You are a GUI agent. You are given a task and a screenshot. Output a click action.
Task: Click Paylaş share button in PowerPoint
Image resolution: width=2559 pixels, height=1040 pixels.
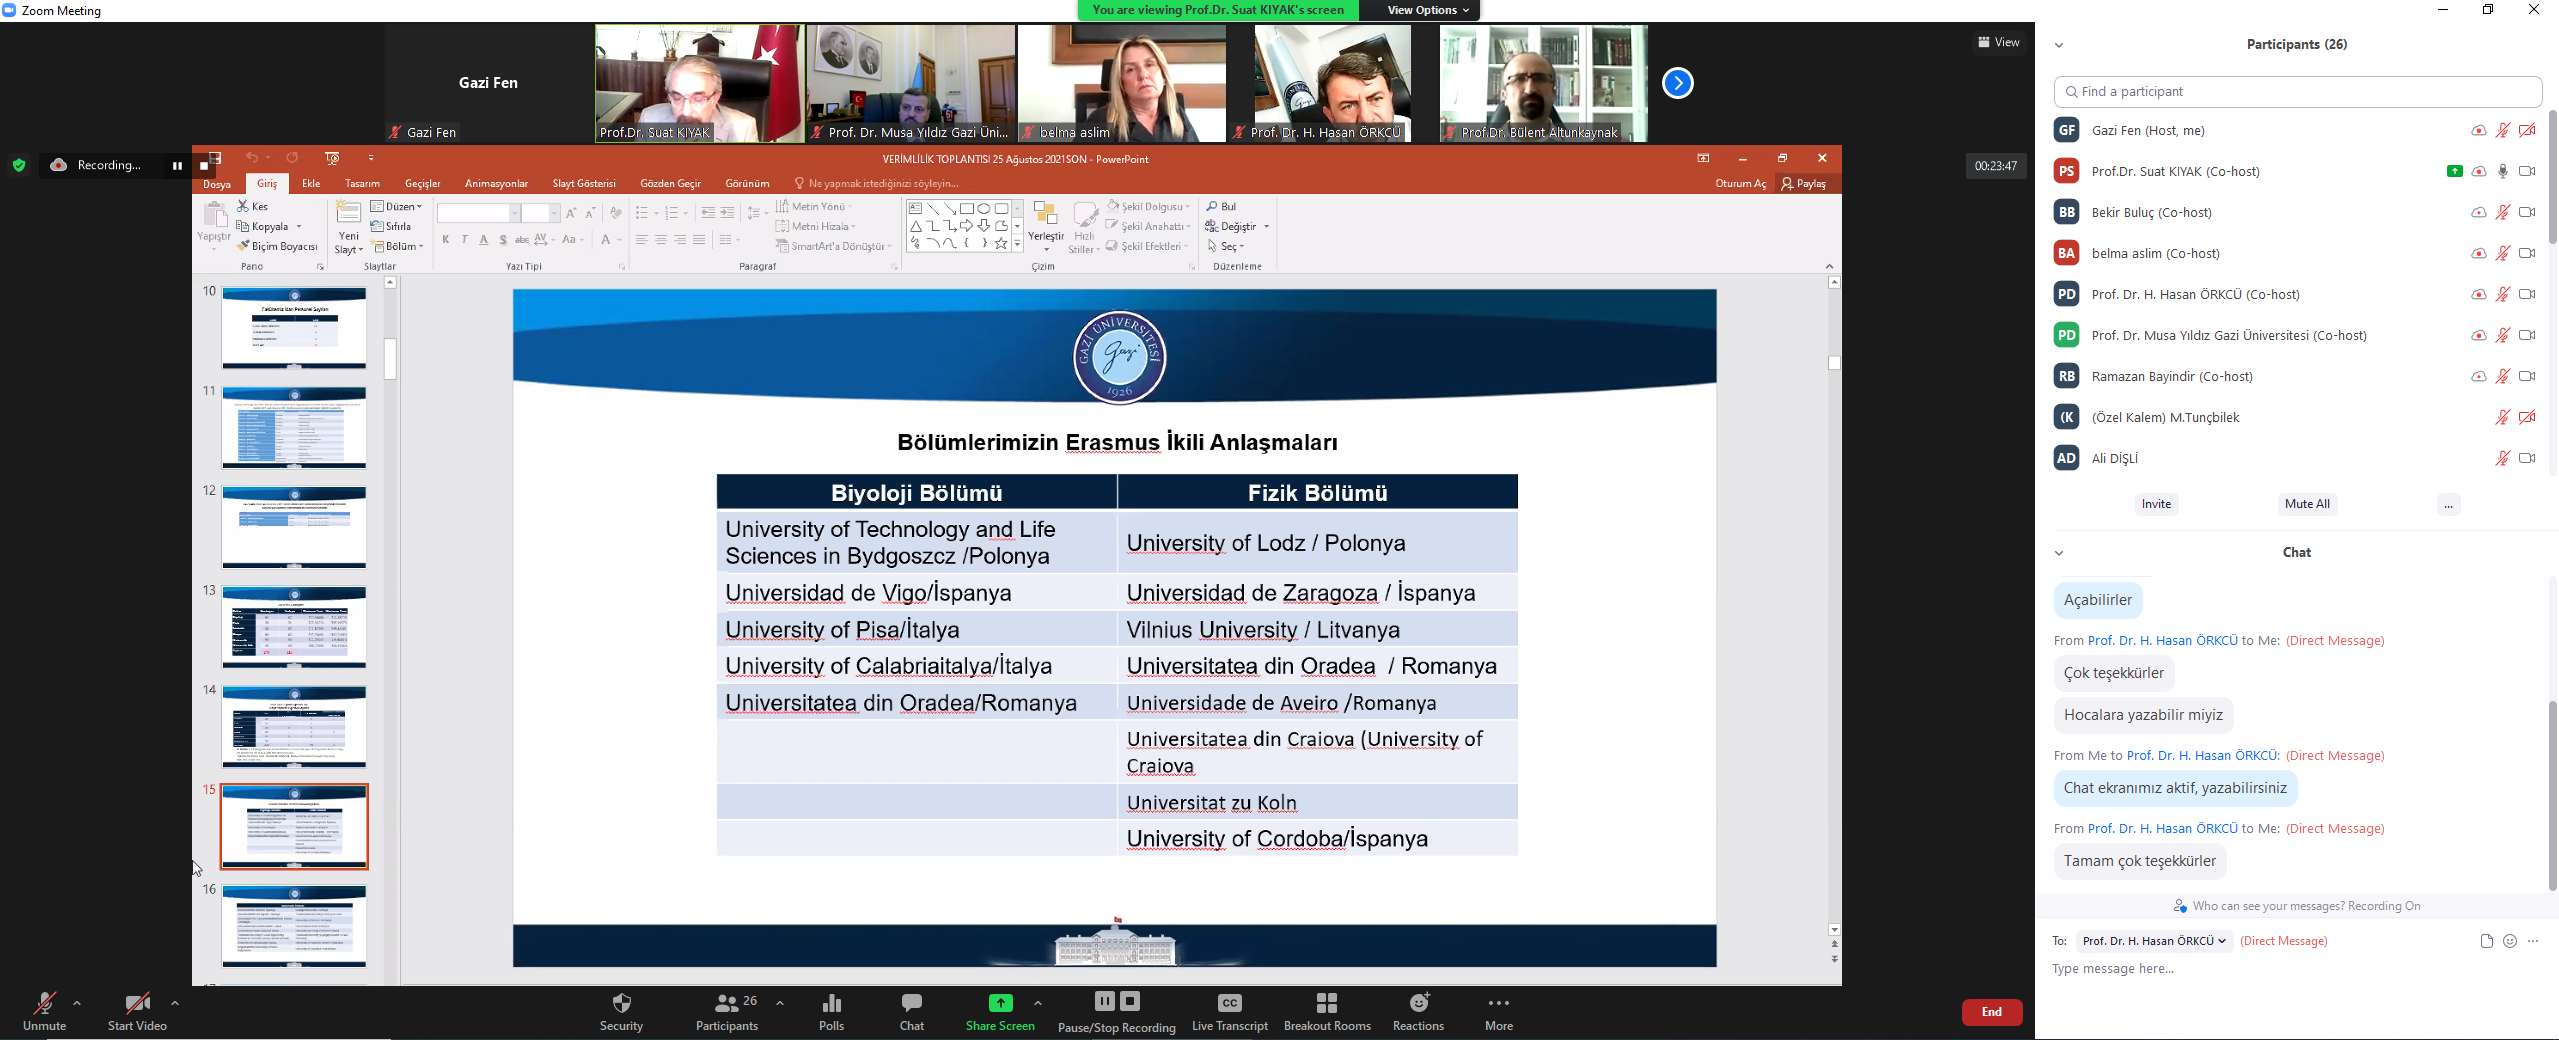pyautogui.click(x=1804, y=184)
